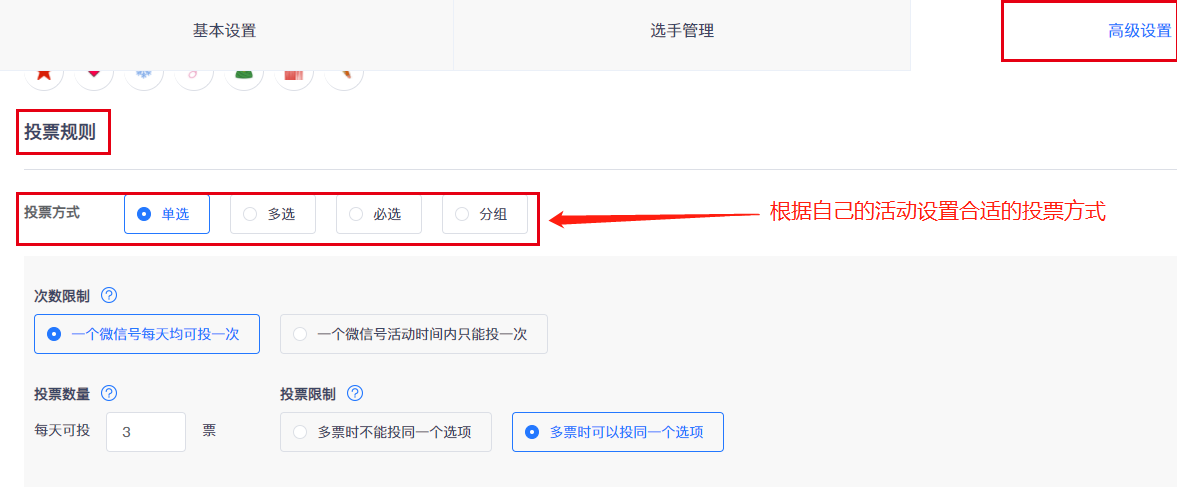Open help icon next to 投票限制
The image size is (1177, 487).
point(355,393)
